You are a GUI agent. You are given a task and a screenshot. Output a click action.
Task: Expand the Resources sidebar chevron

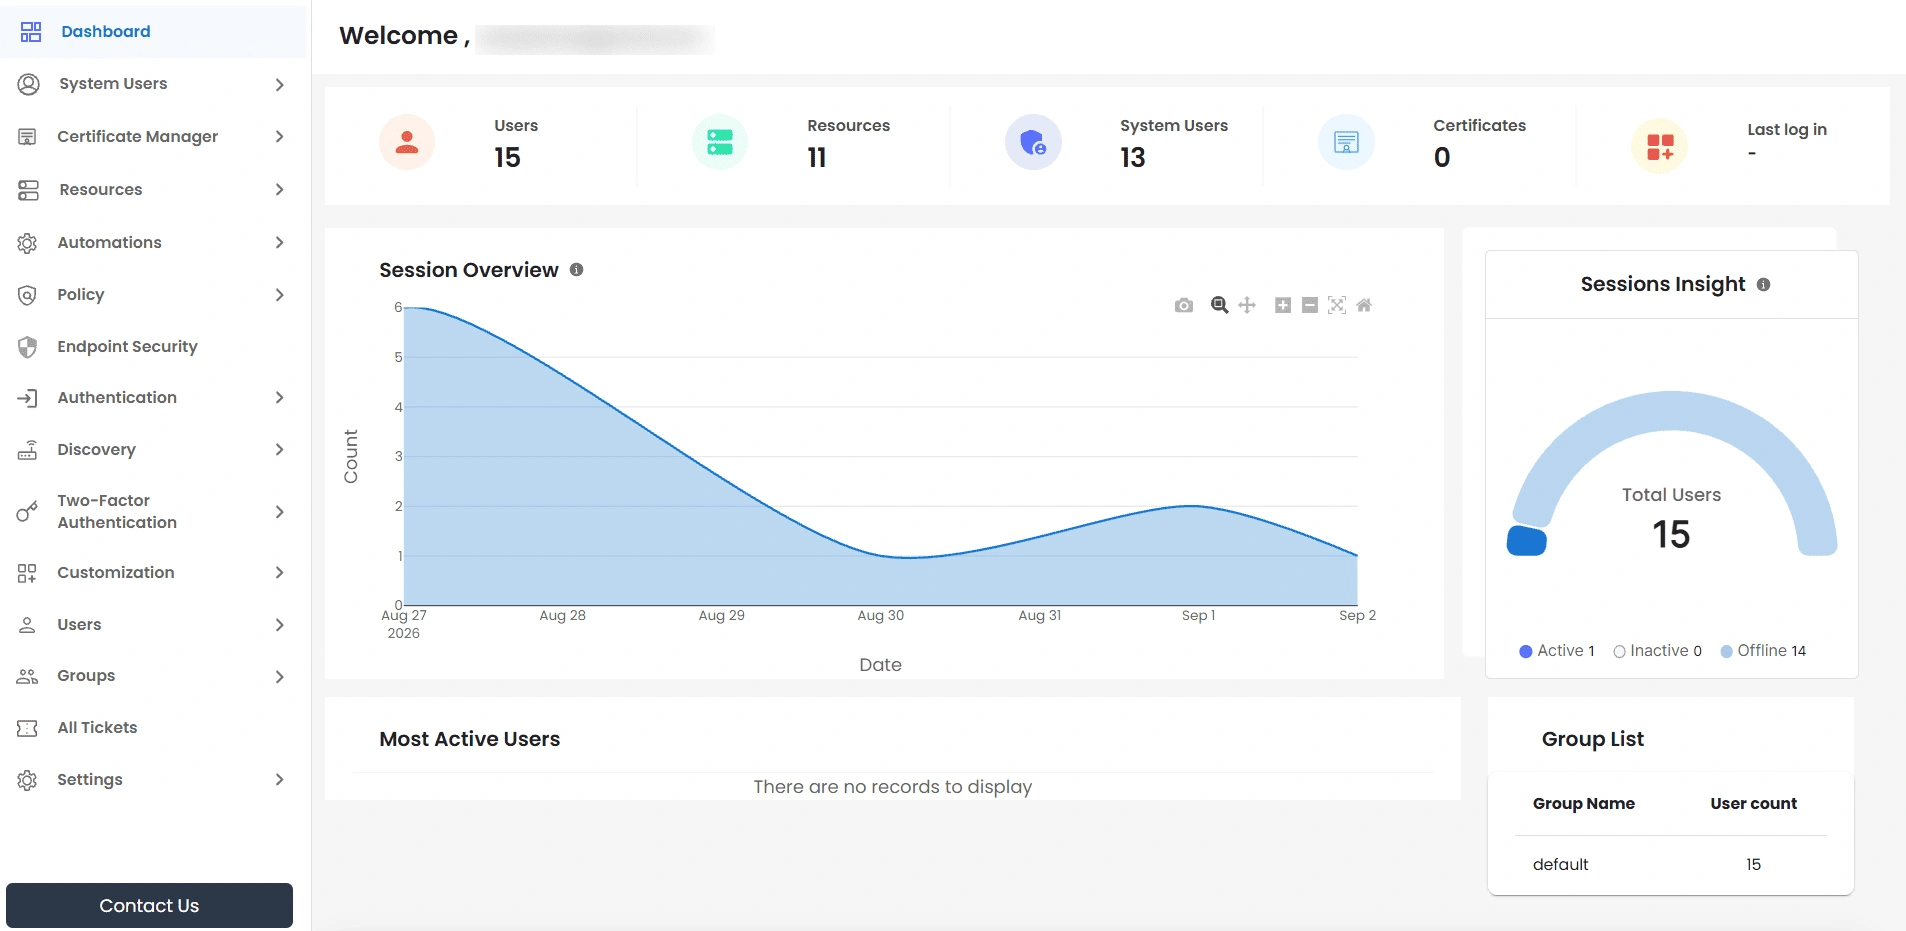pyautogui.click(x=280, y=189)
